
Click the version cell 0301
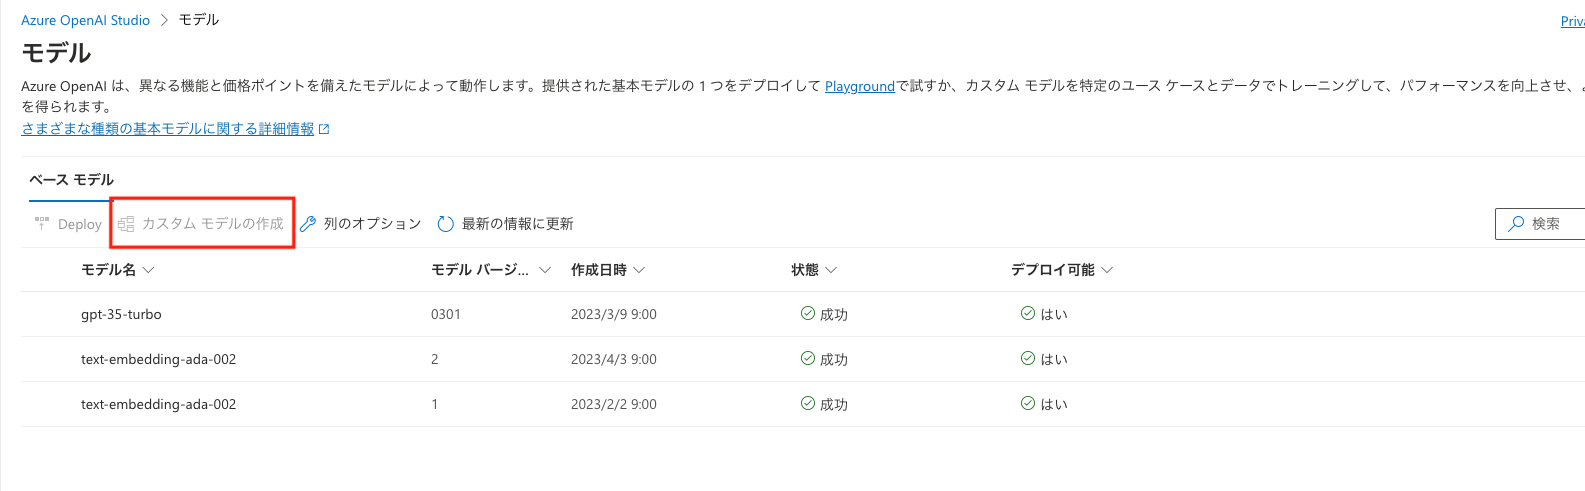(x=446, y=314)
